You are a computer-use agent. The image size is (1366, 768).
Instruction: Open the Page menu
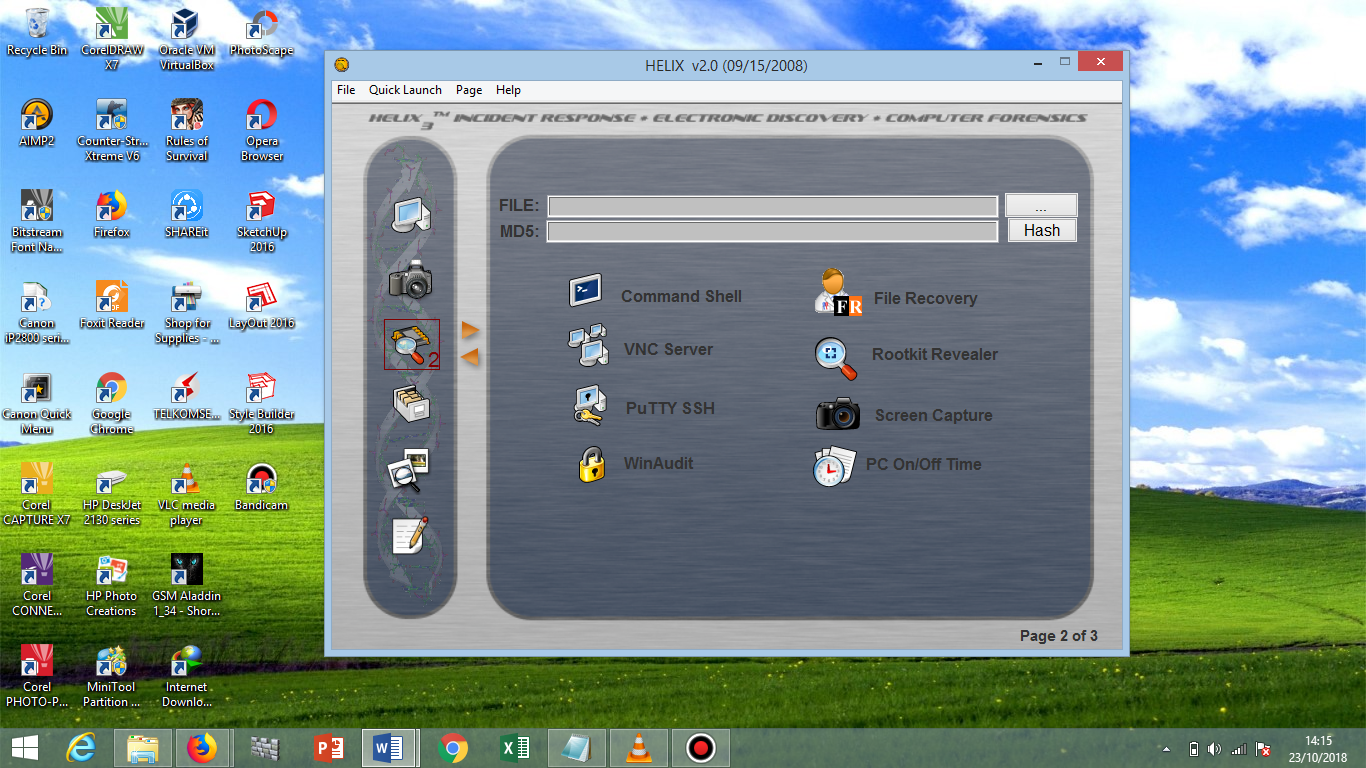[x=468, y=89]
